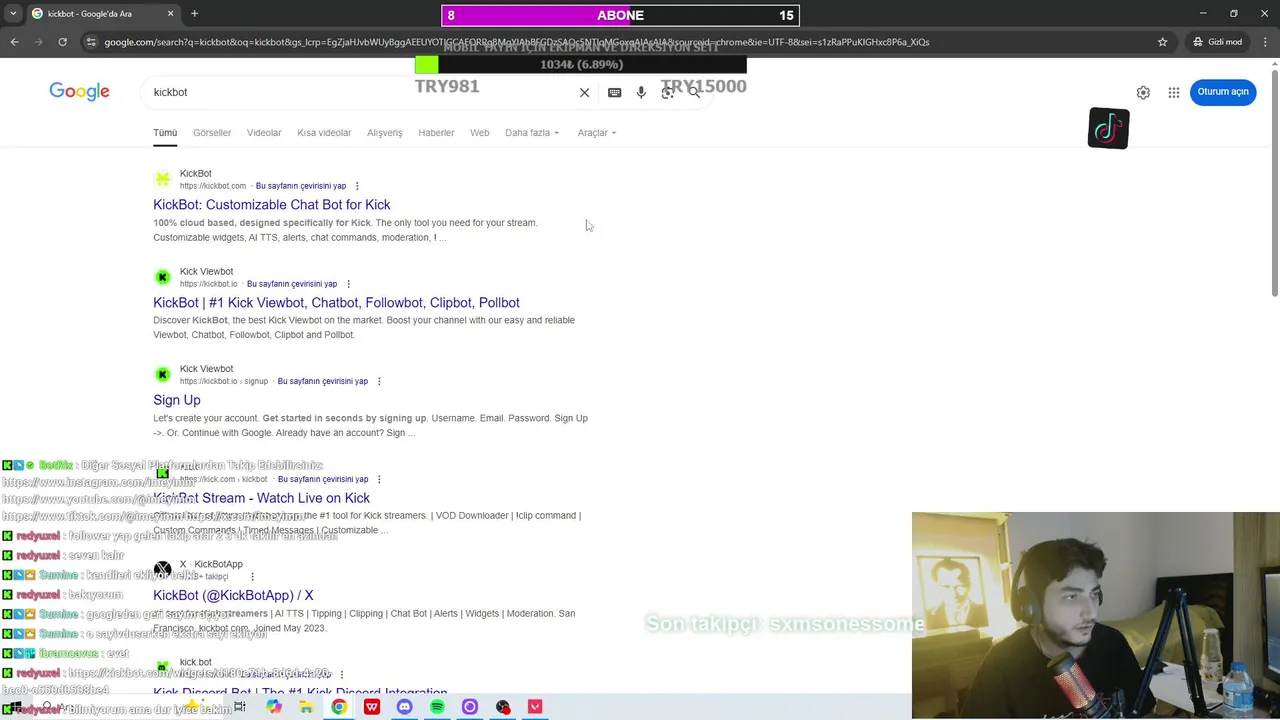
Task: Open more options for KickBotApp X result
Action: (252, 577)
